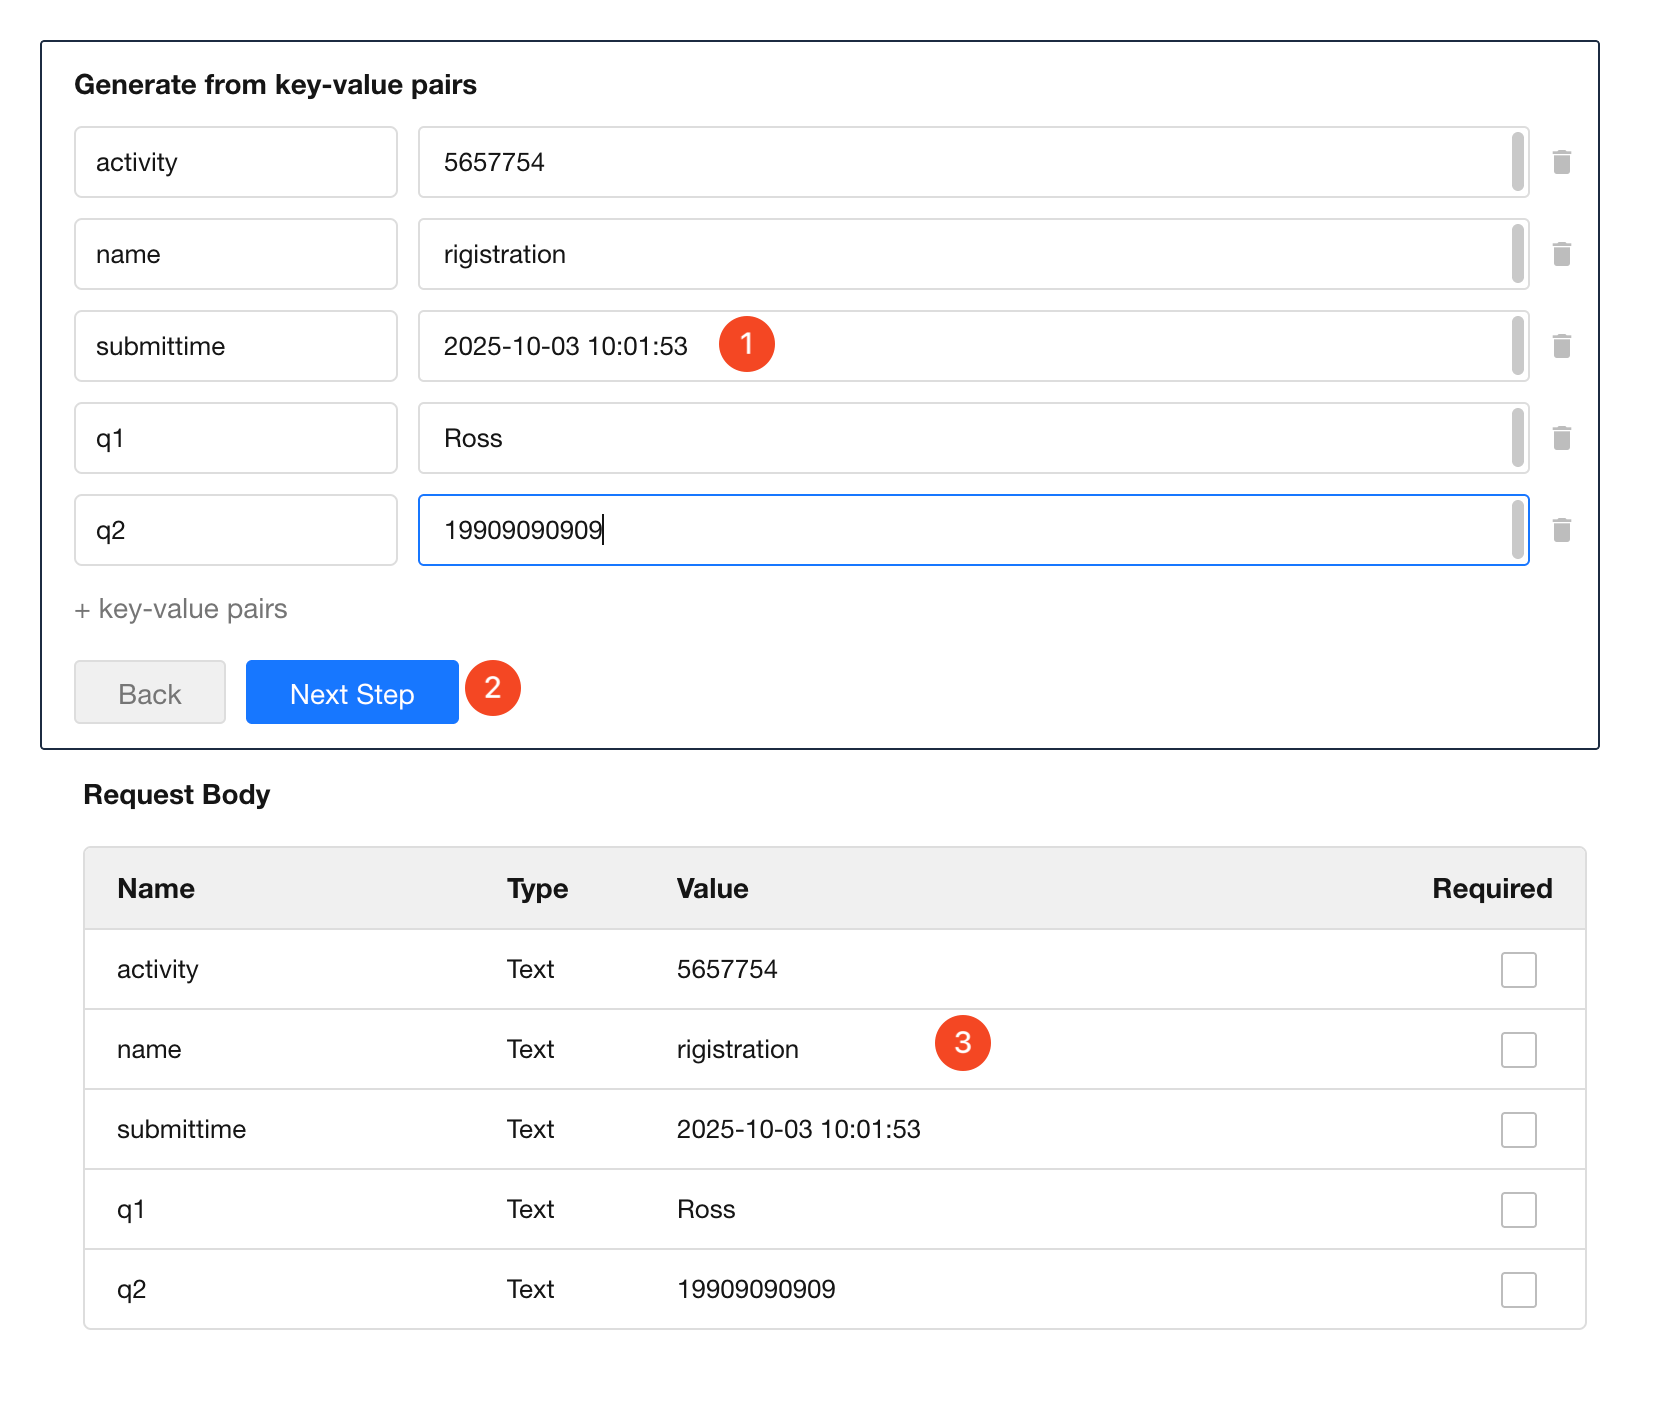Click trash icon for q1 row

click(1561, 438)
